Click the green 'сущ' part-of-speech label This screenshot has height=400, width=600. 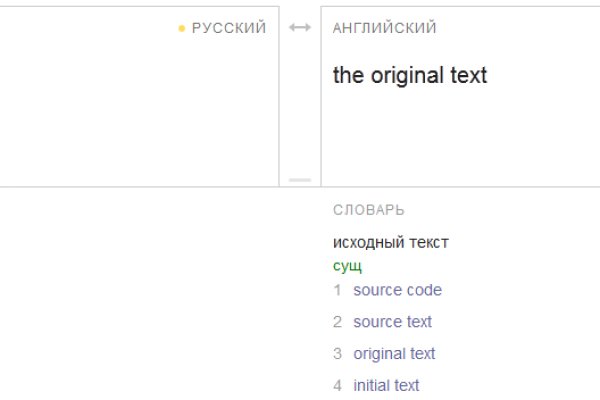pos(347,266)
